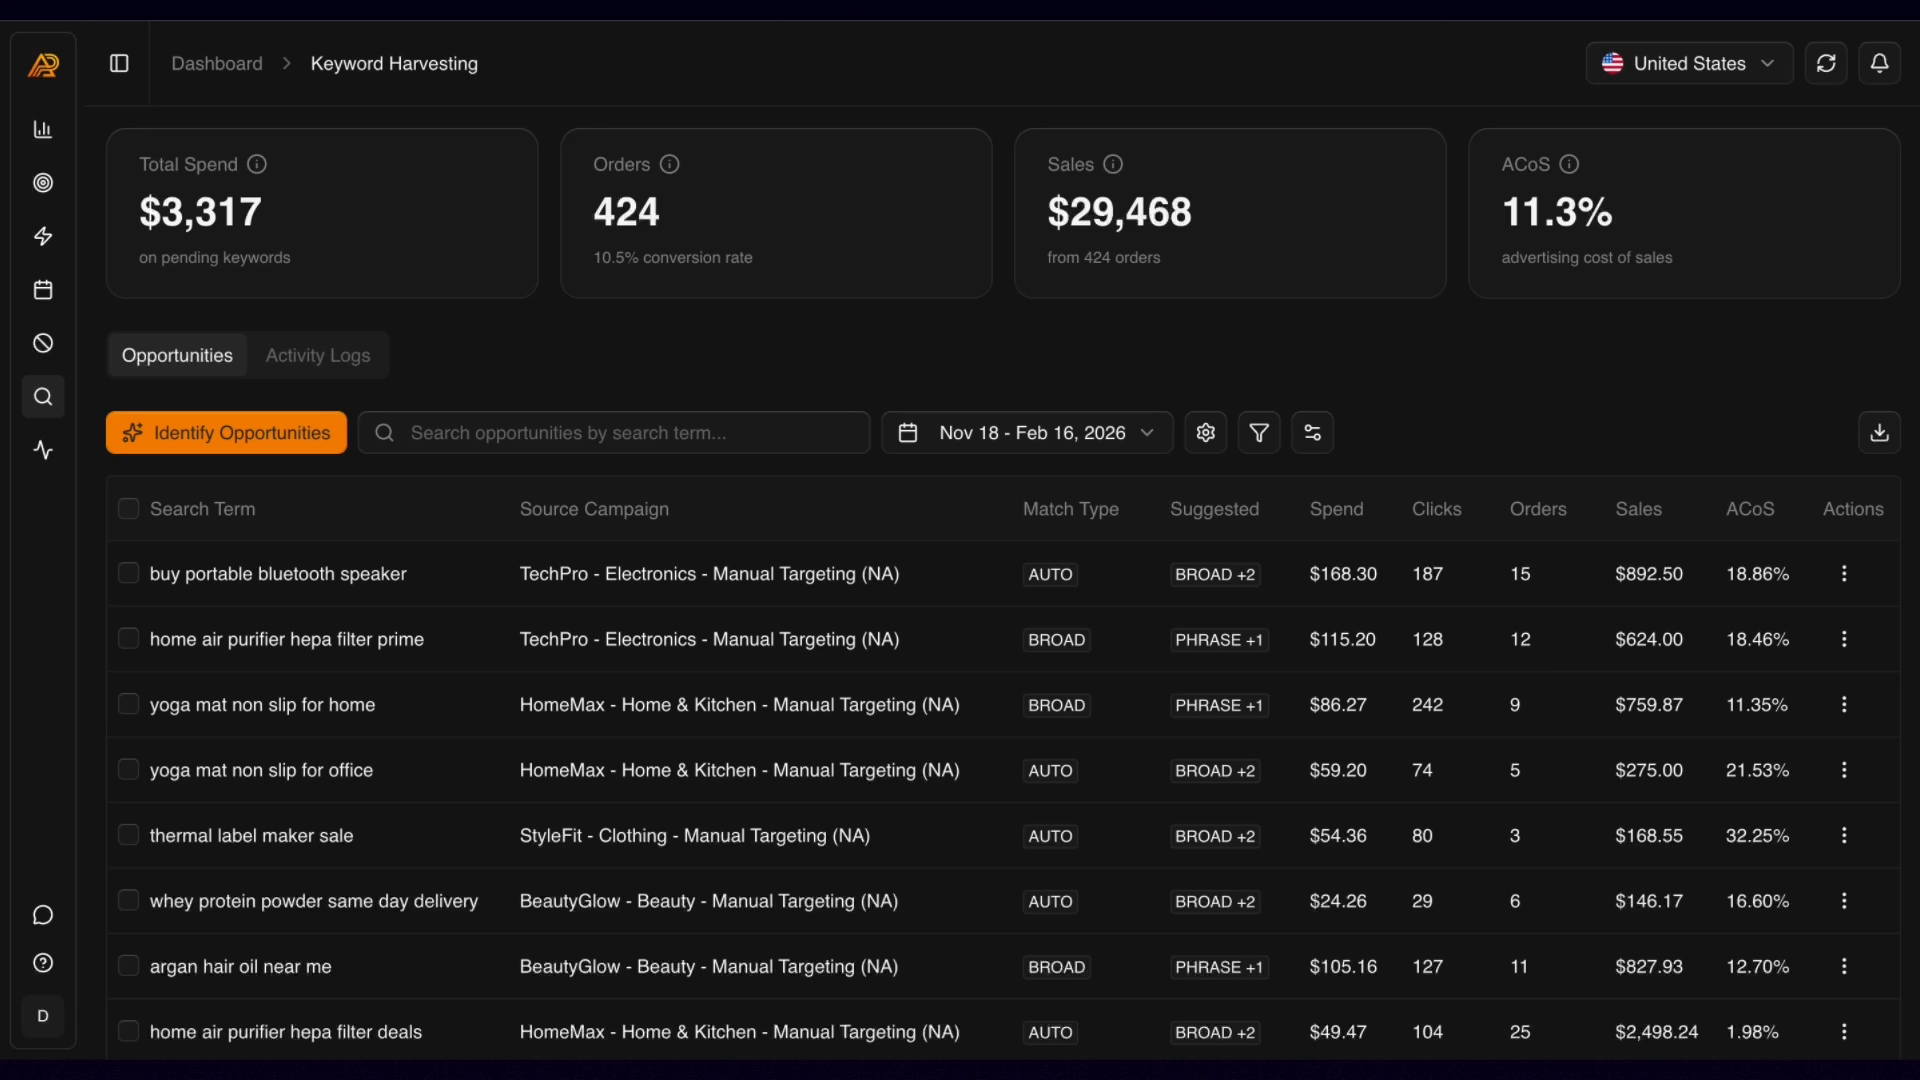Check the 'buy portable bluetooth speaker' row
The height and width of the screenshot is (1080, 1920).
coord(128,573)
